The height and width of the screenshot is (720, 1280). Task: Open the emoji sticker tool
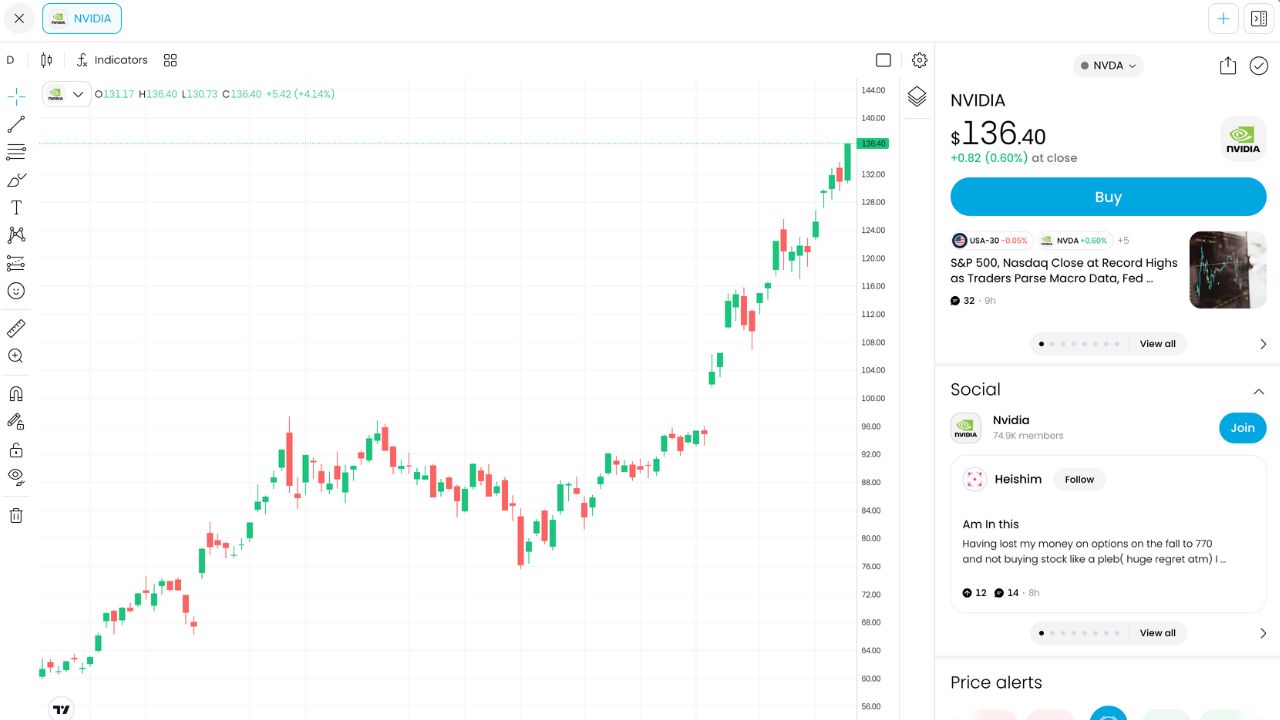[x=16, y=291]
